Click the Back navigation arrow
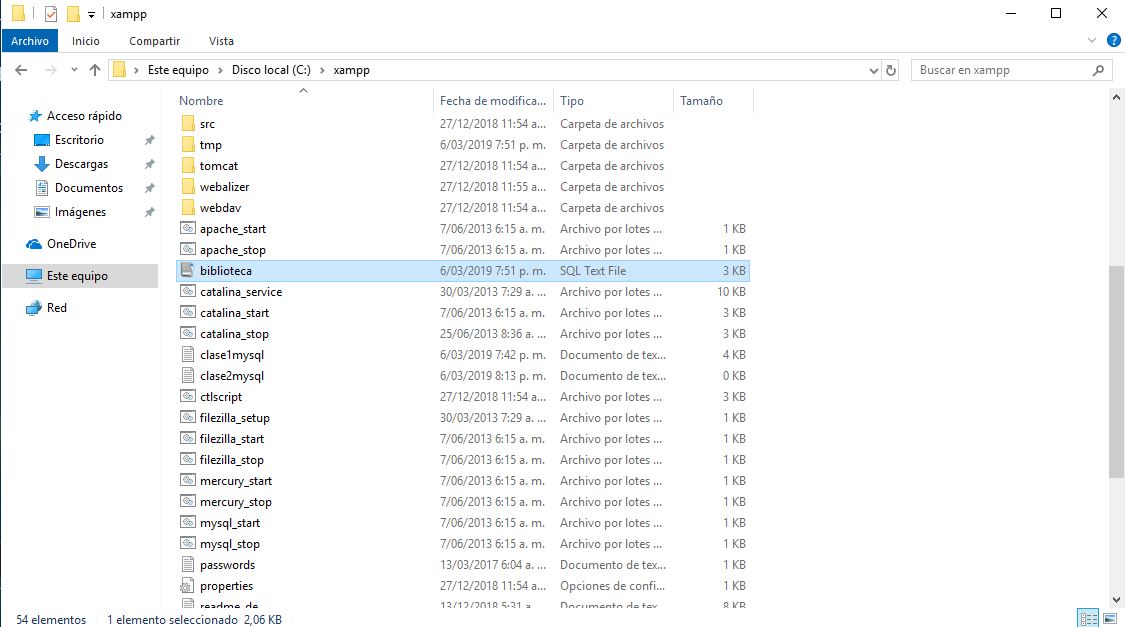 [20, 70]
